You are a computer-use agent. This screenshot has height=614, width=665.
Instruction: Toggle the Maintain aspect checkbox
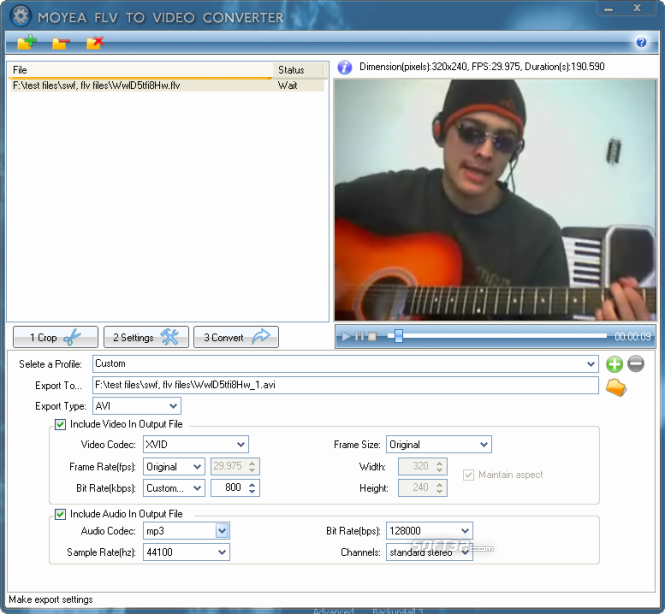pos(468,475)
